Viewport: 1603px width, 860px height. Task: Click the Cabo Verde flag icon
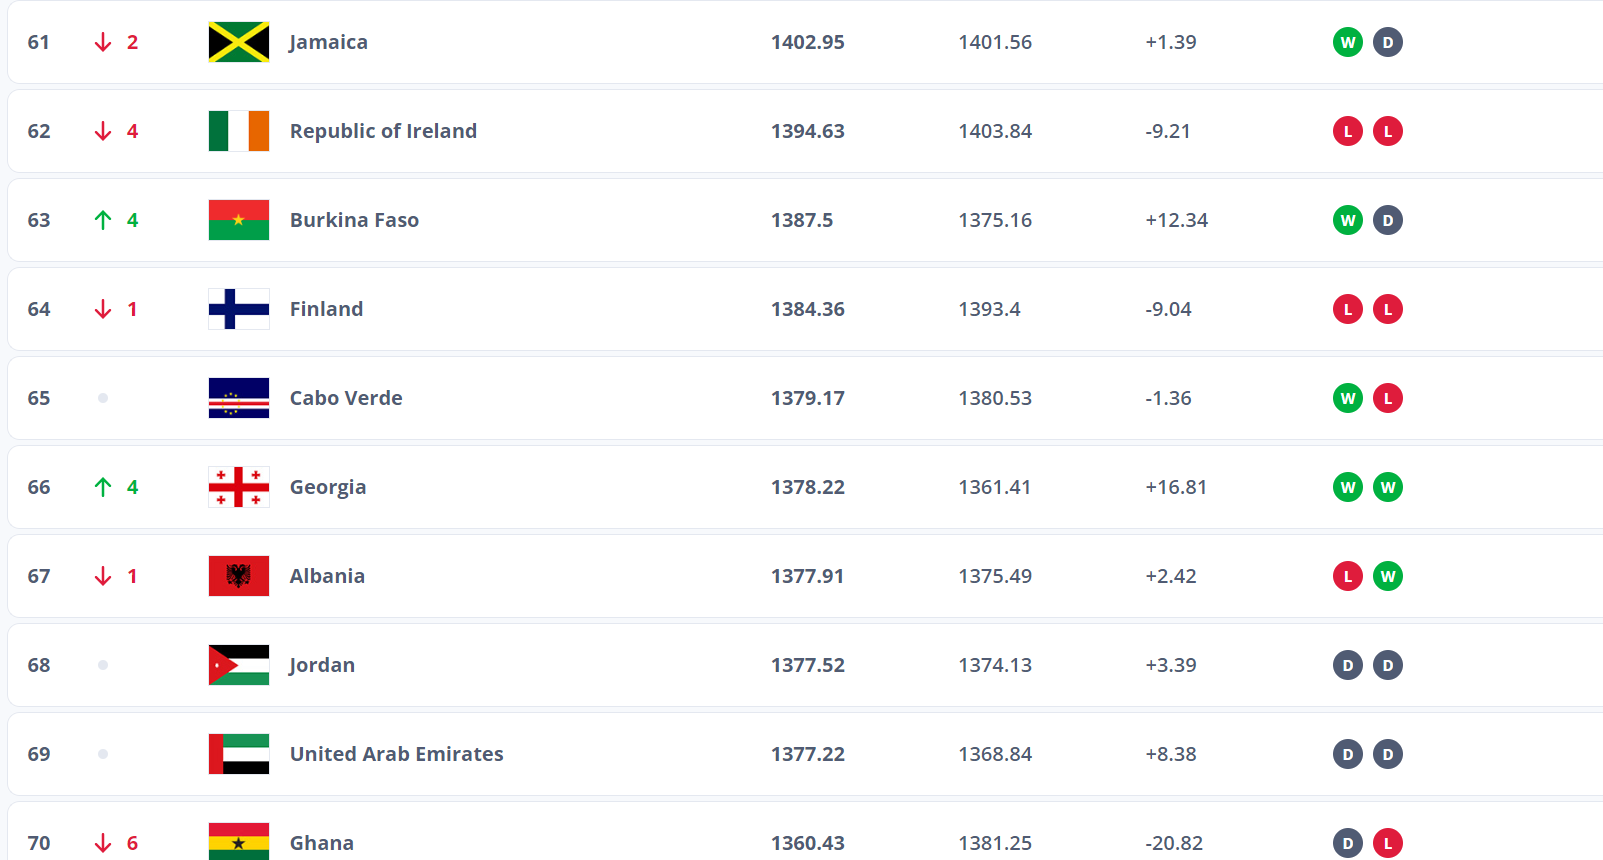click(x=239, y=398)
